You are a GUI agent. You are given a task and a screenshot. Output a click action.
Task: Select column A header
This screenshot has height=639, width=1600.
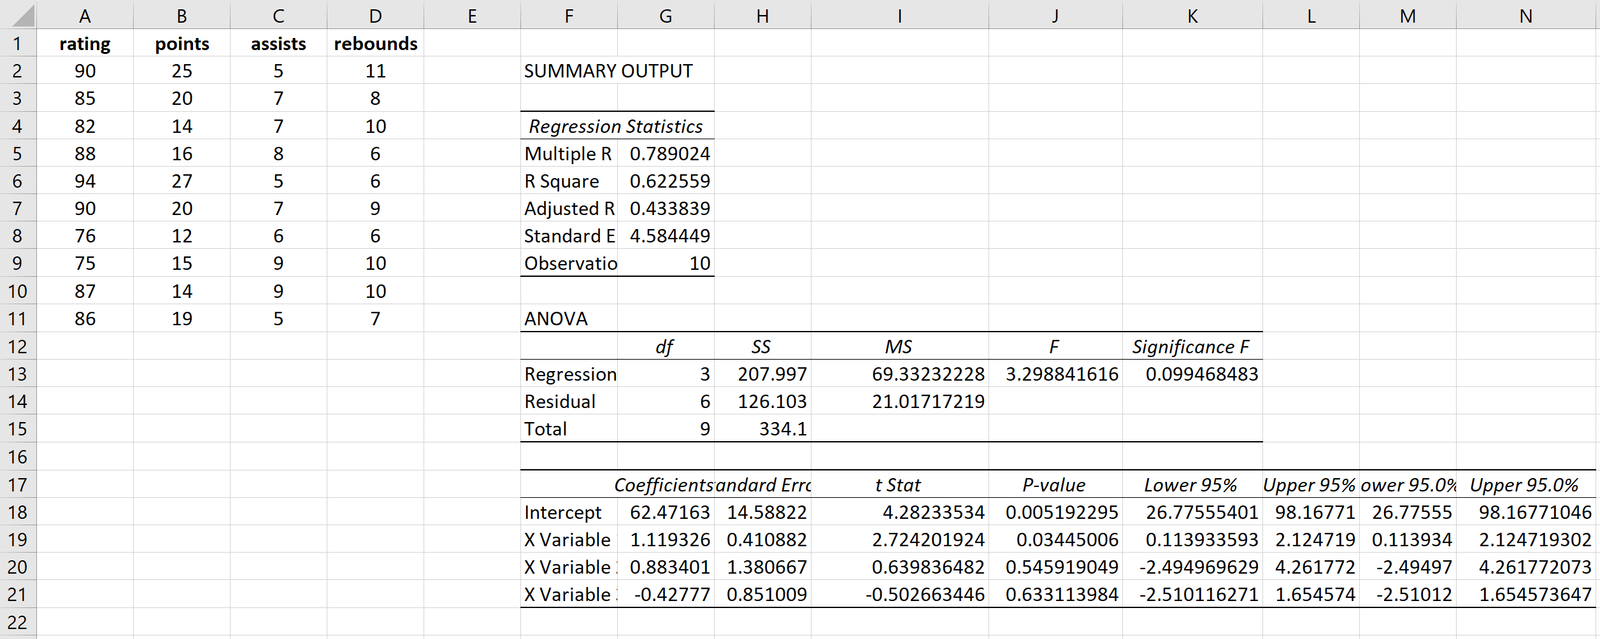click(x=85, y=15)
